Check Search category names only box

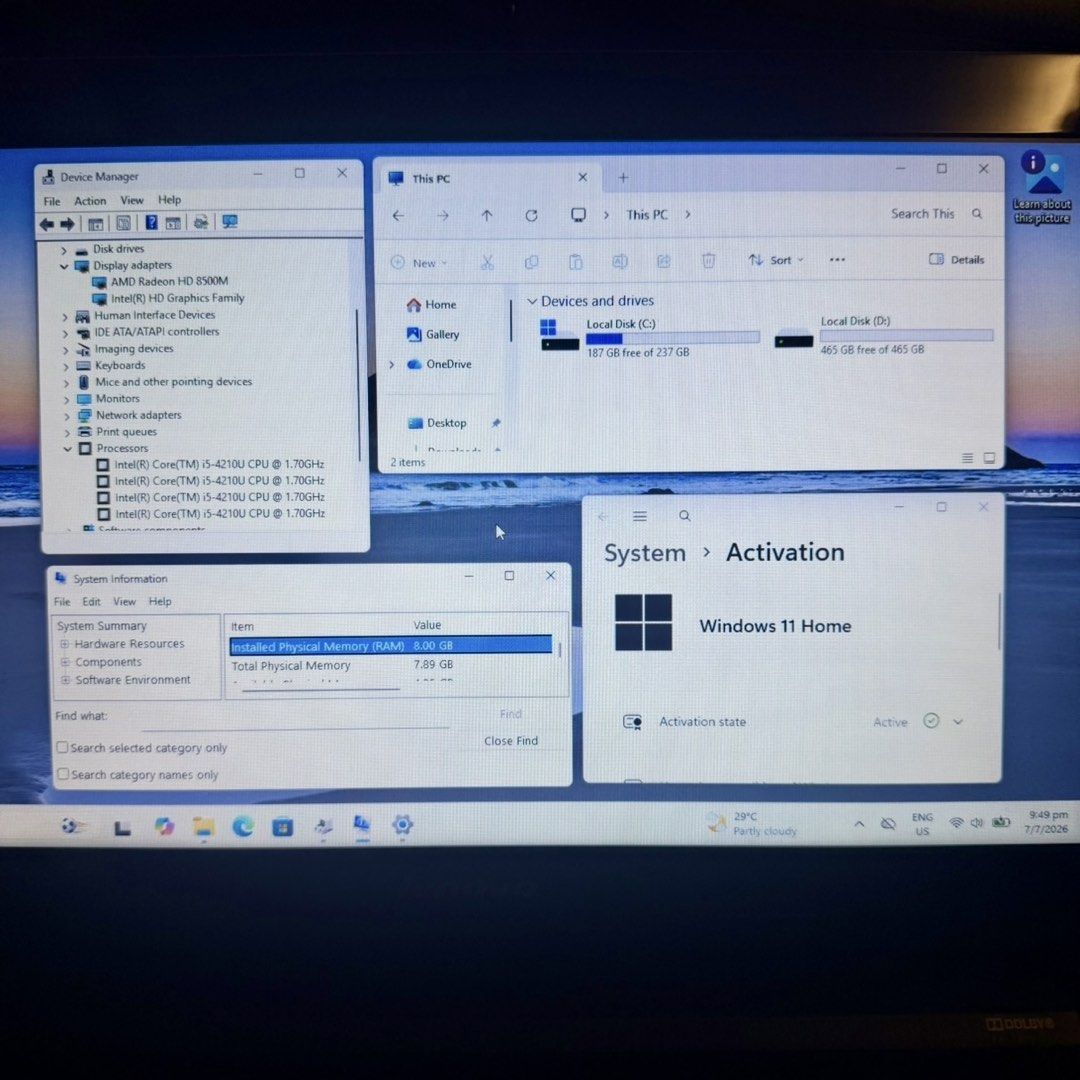[63, 774]
